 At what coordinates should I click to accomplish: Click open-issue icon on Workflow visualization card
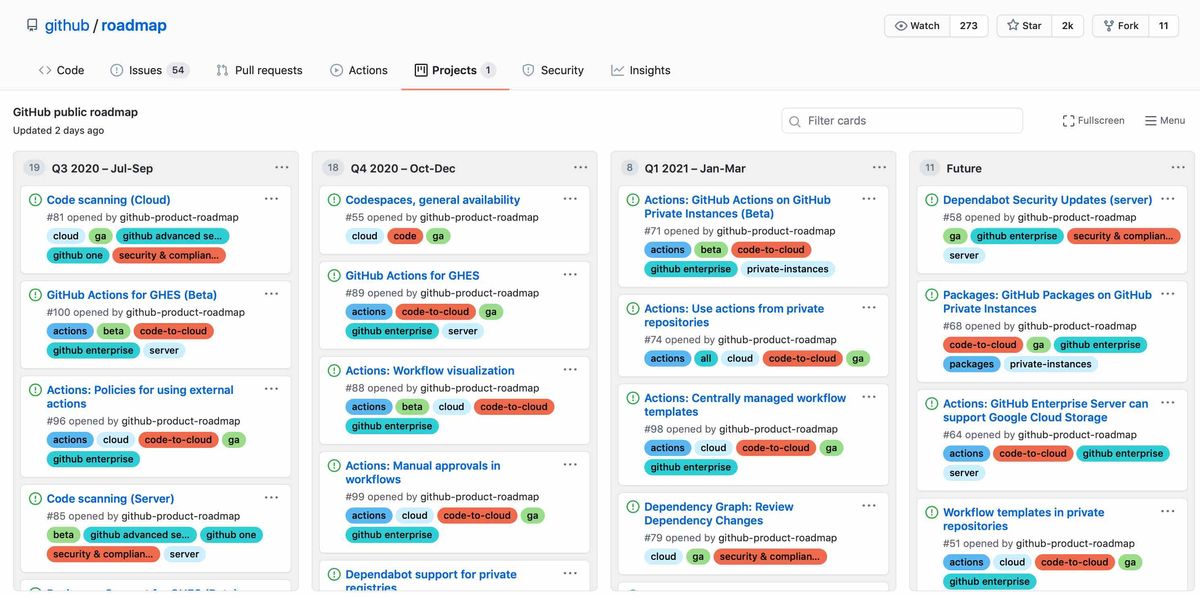(334, 371)
